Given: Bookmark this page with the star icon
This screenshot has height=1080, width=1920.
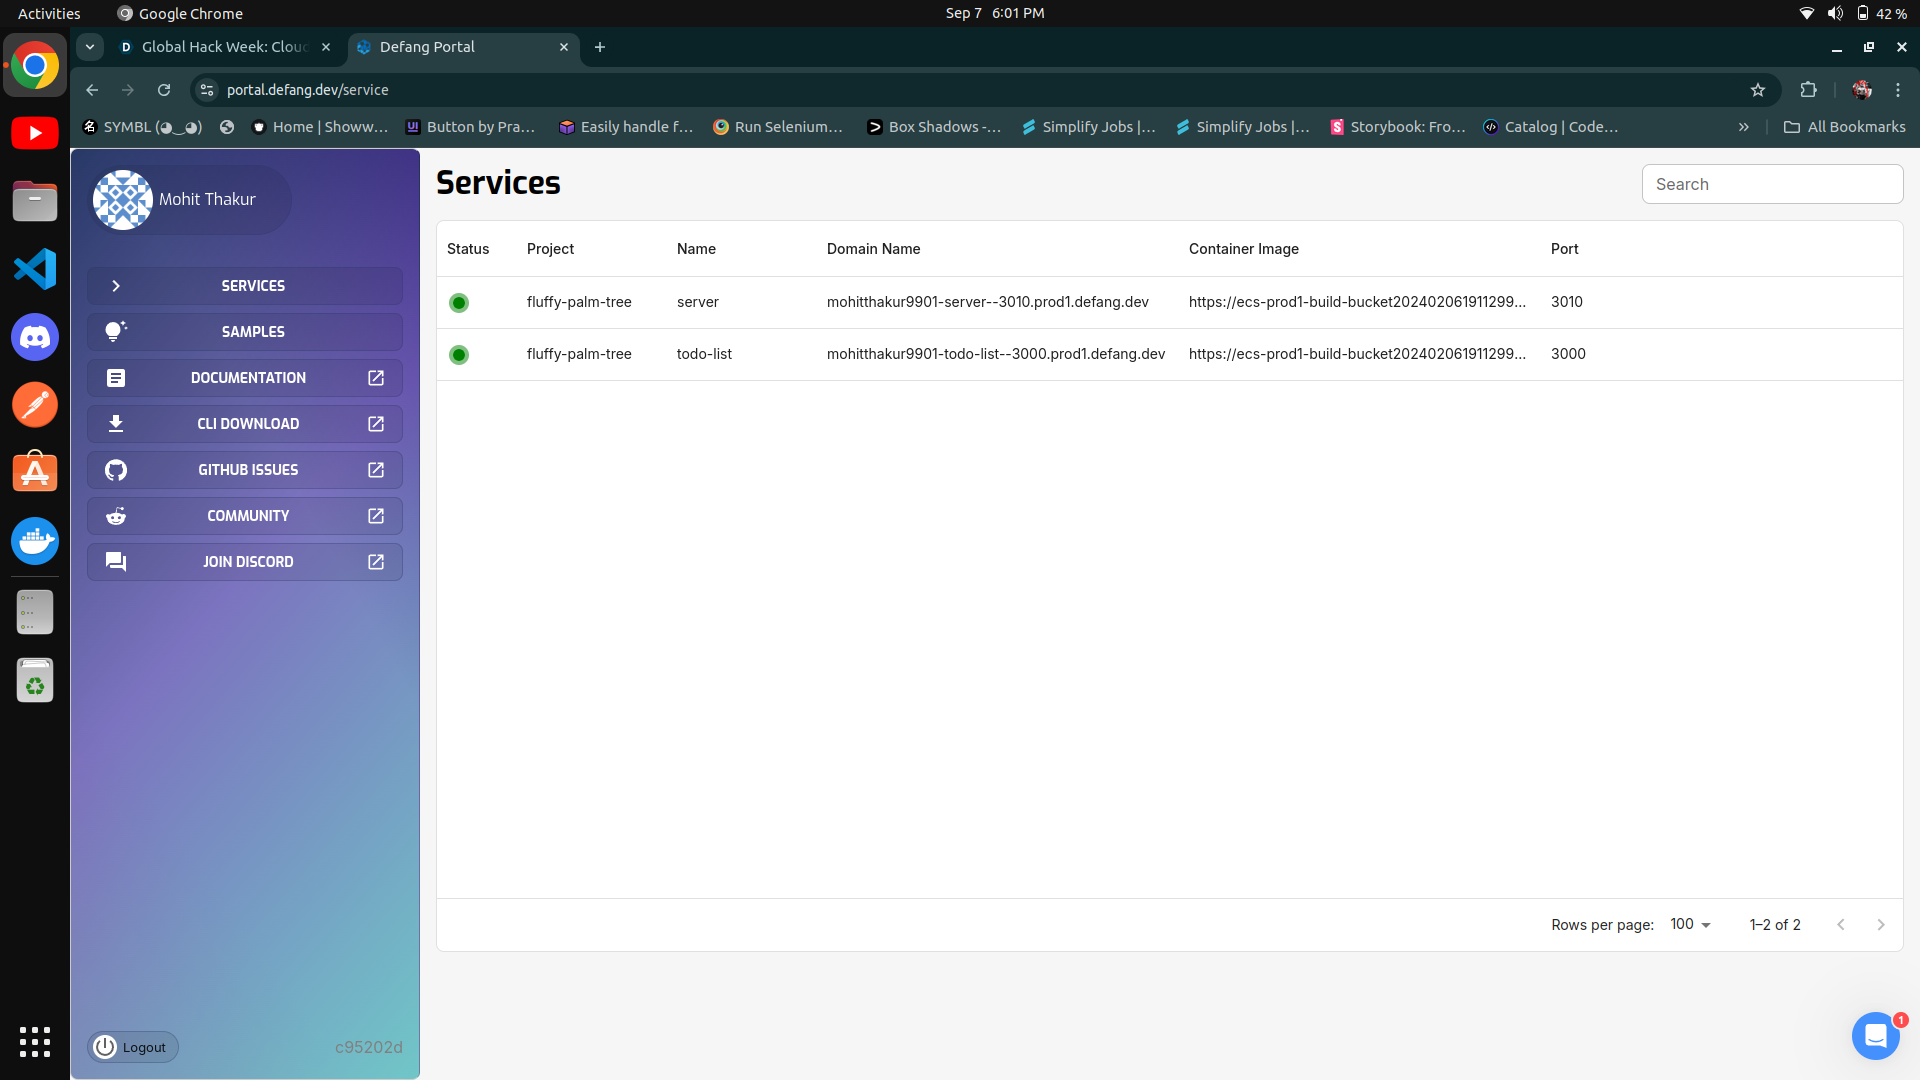Looking at the screenshot, I should coord(1758,90).
